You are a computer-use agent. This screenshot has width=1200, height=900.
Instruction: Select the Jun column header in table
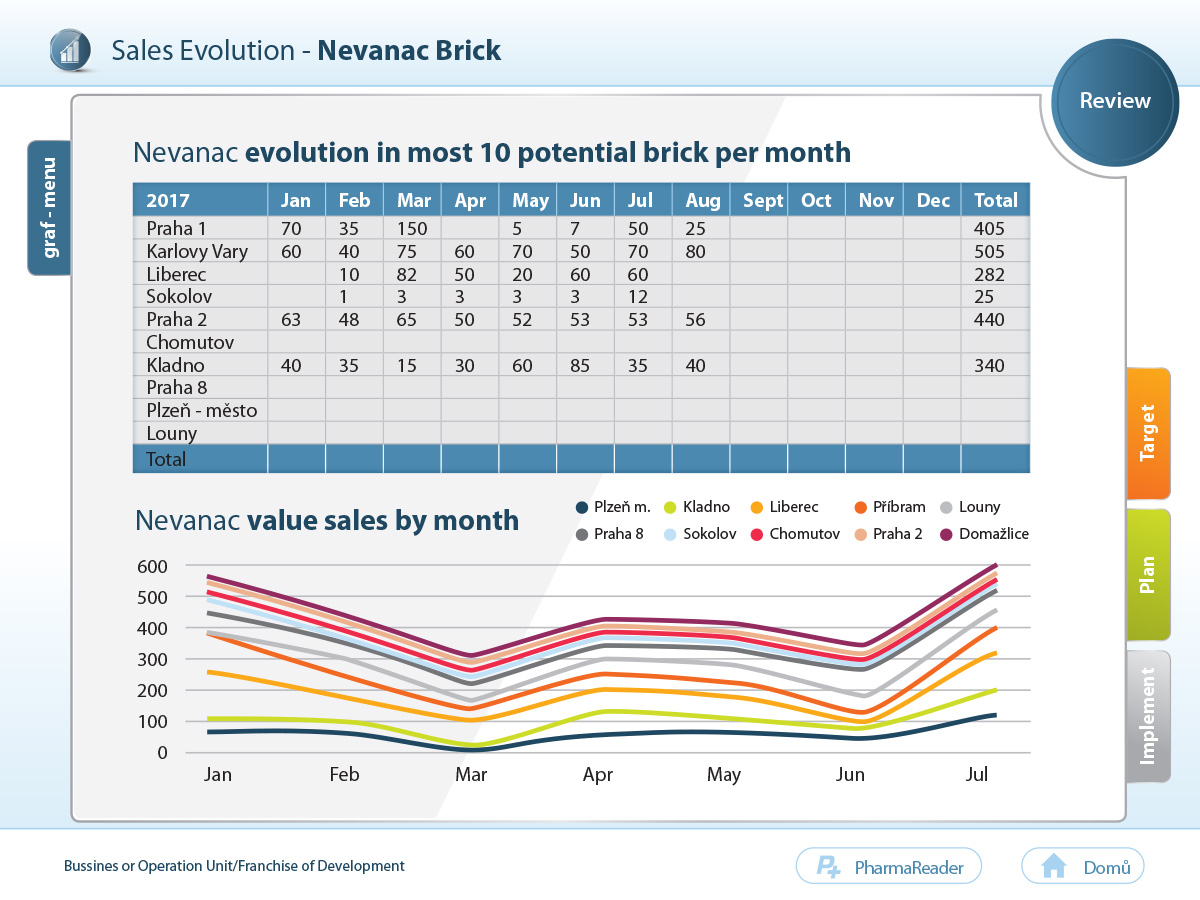586,199
